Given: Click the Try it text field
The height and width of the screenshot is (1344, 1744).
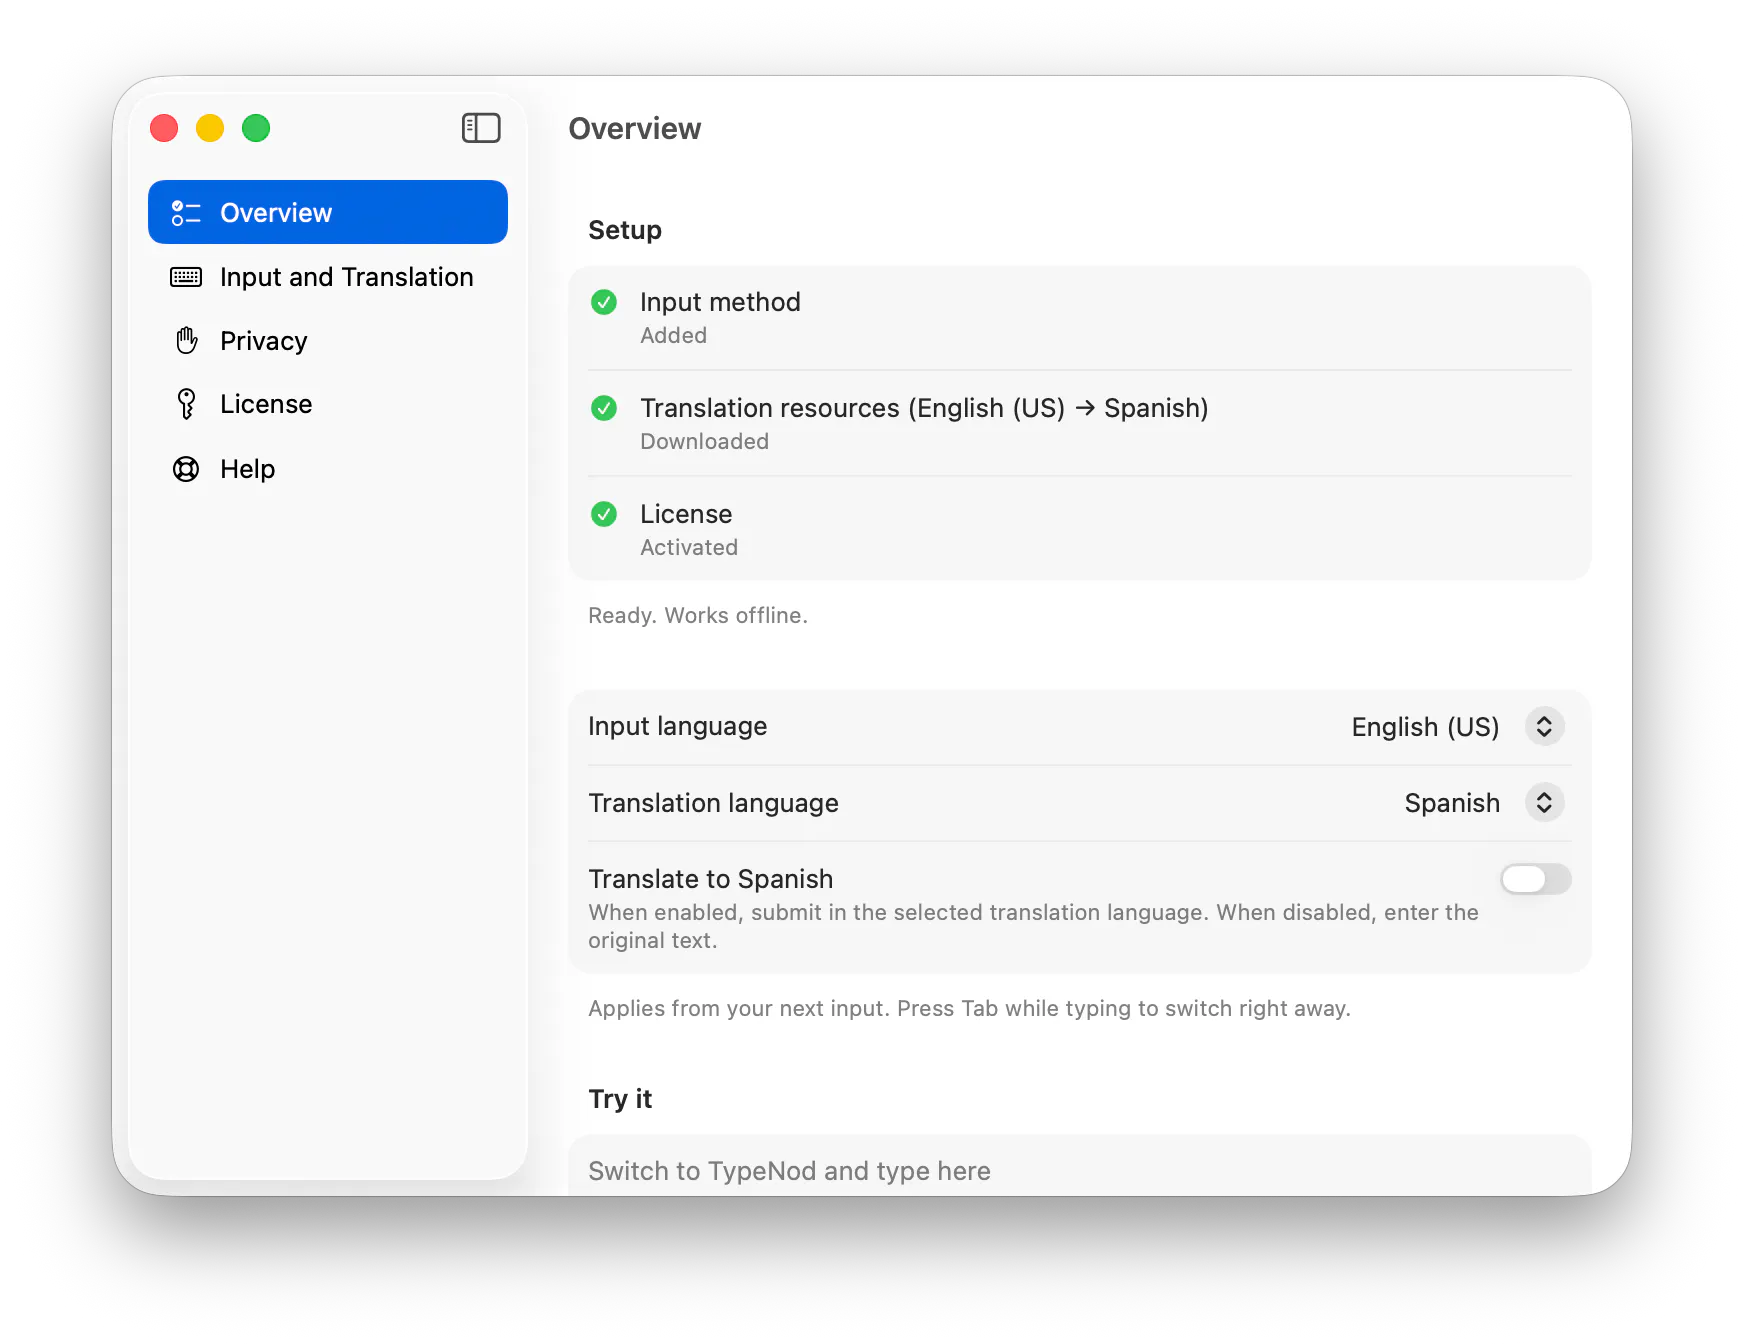Looking at the screenshot, I should (1080, 1166).
